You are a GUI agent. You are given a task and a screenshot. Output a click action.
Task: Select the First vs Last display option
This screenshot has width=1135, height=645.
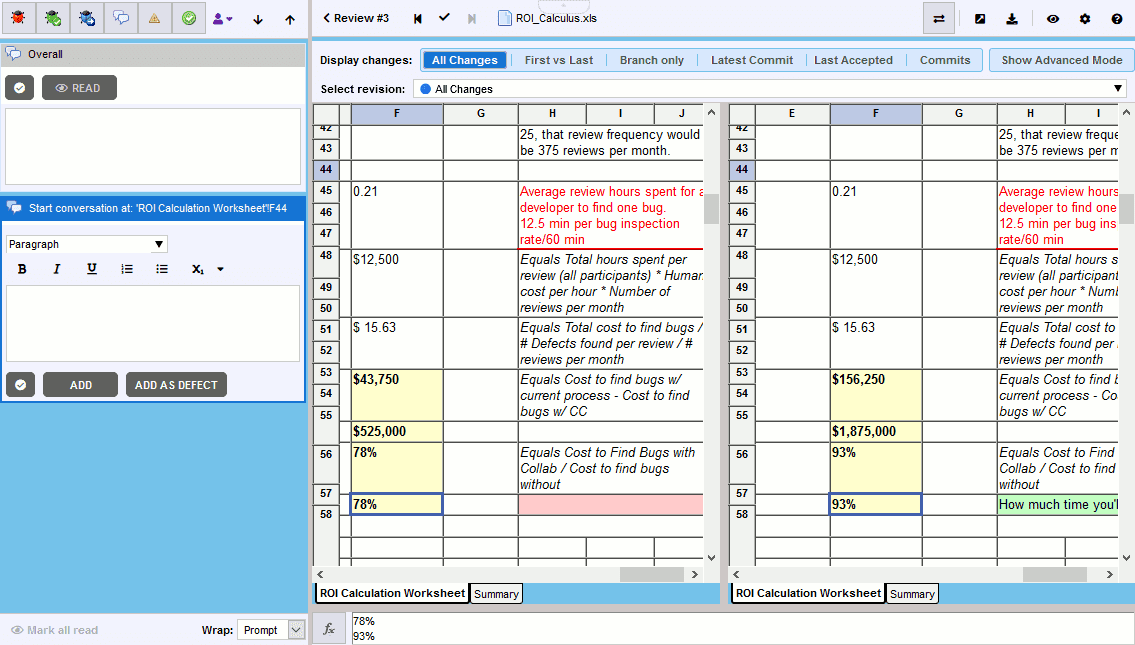[x=558, y=60]
